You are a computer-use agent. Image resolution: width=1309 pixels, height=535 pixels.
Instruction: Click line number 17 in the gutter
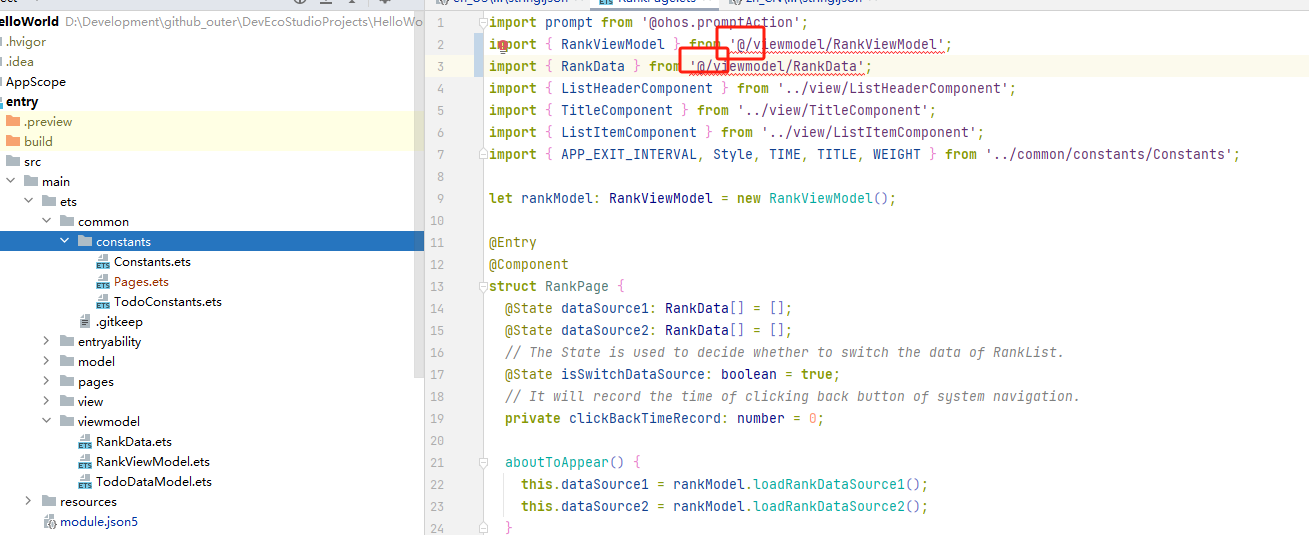coord(438,375)
